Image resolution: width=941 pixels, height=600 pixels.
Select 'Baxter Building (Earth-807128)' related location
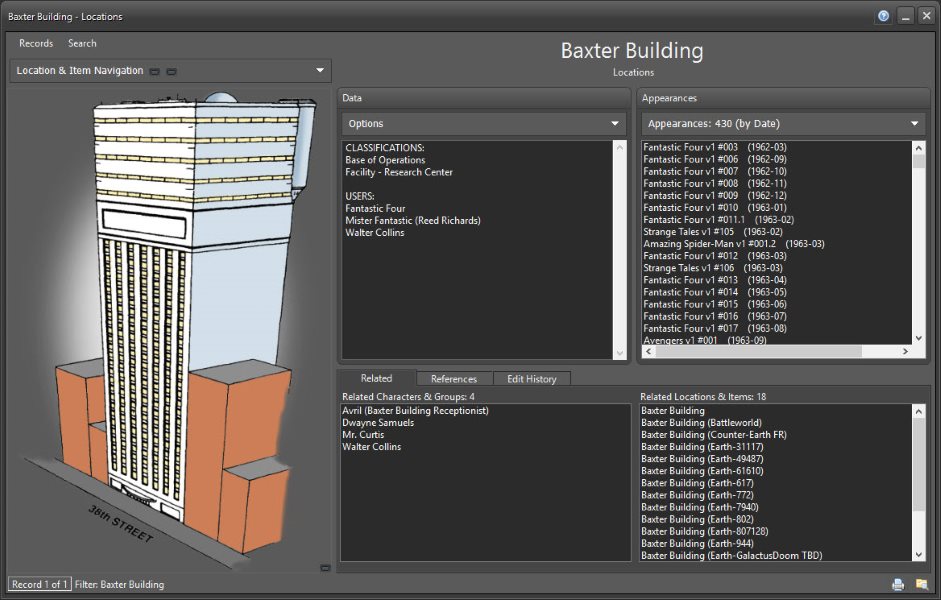click(705, 531)
